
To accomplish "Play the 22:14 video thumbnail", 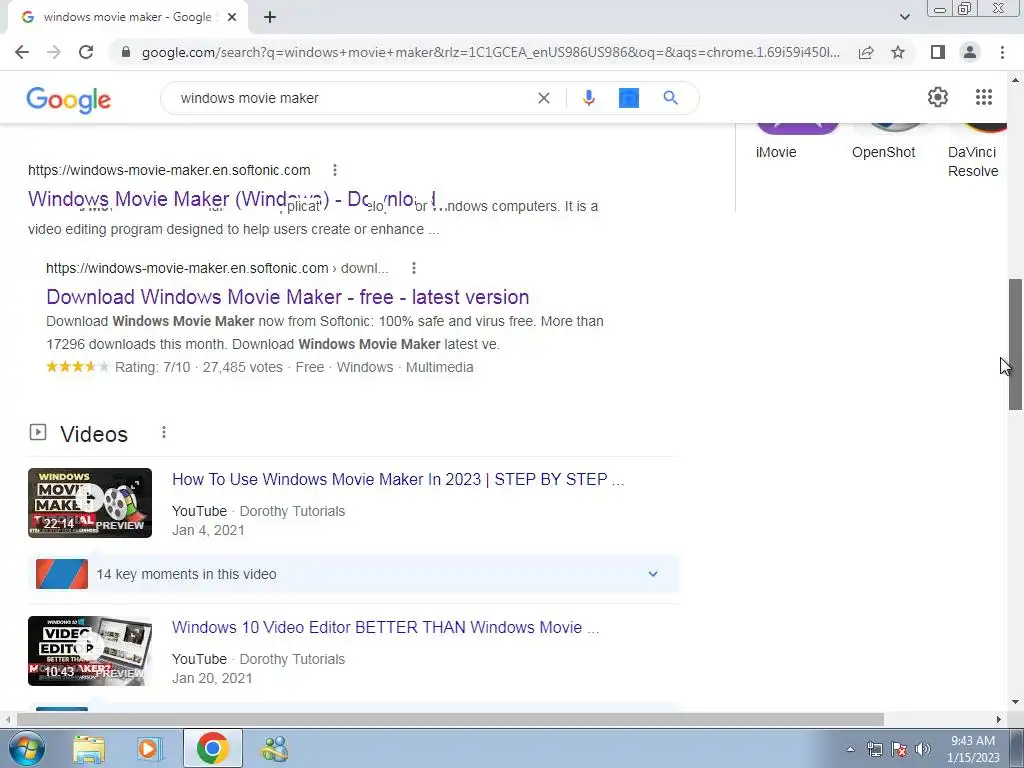I will pos(90,503).
